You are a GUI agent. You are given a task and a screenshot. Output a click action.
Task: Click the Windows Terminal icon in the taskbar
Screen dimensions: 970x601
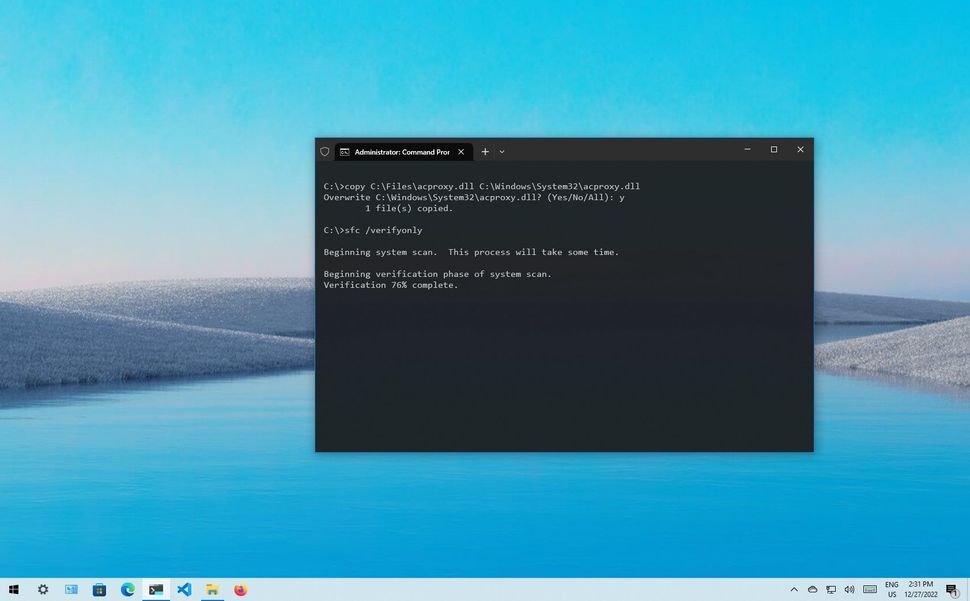(155, 589)
